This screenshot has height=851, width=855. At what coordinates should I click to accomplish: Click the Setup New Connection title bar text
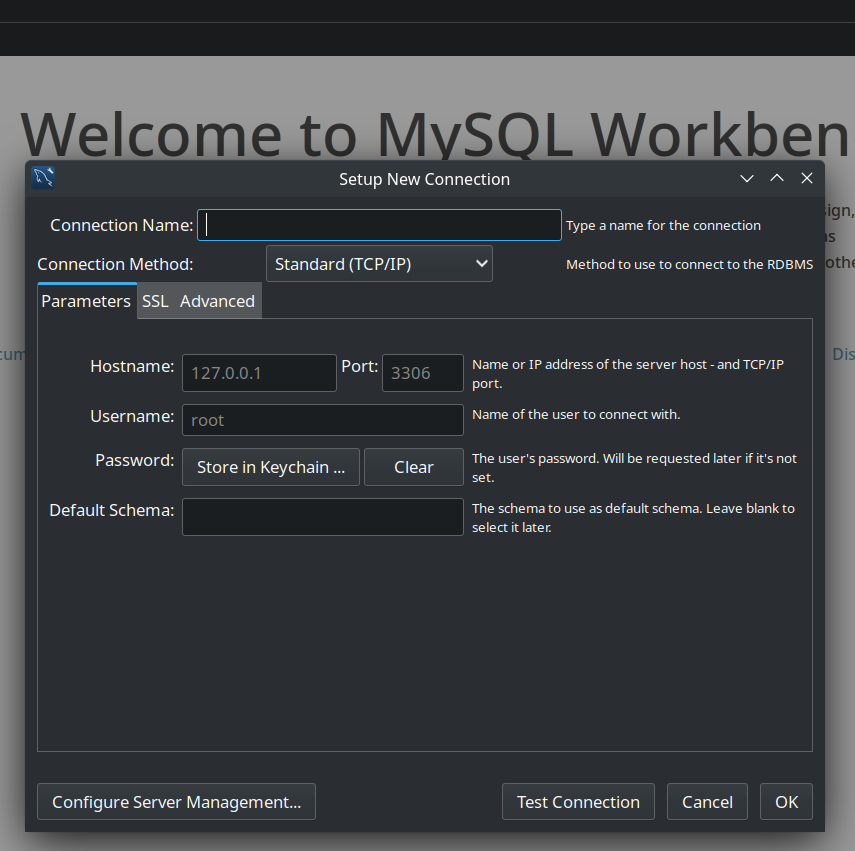point(424,179)
